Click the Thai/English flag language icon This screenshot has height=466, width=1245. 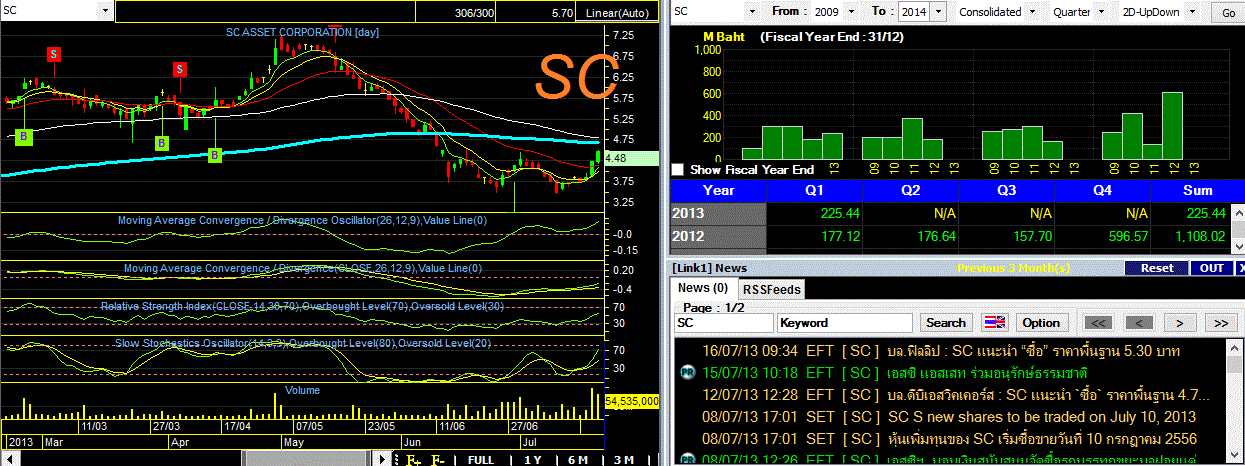pos(994,323)
